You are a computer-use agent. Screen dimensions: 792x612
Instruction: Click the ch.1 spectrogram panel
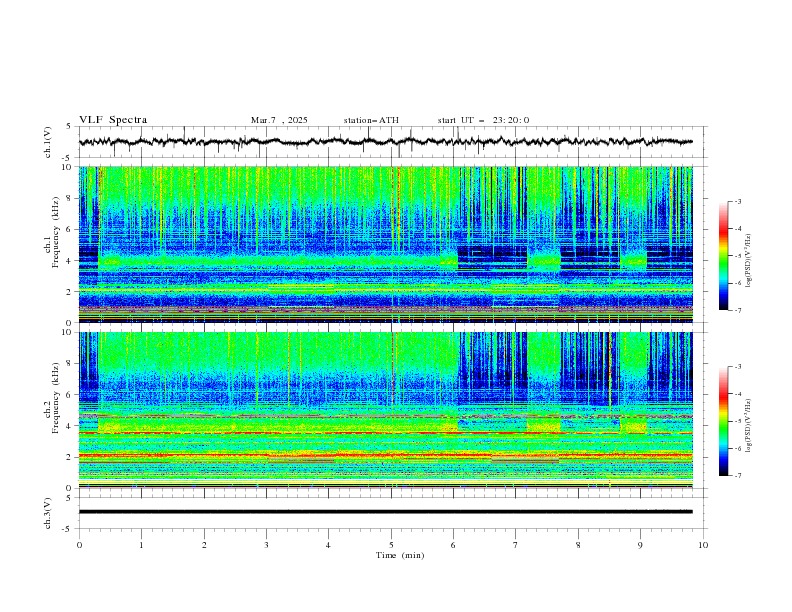385,244
